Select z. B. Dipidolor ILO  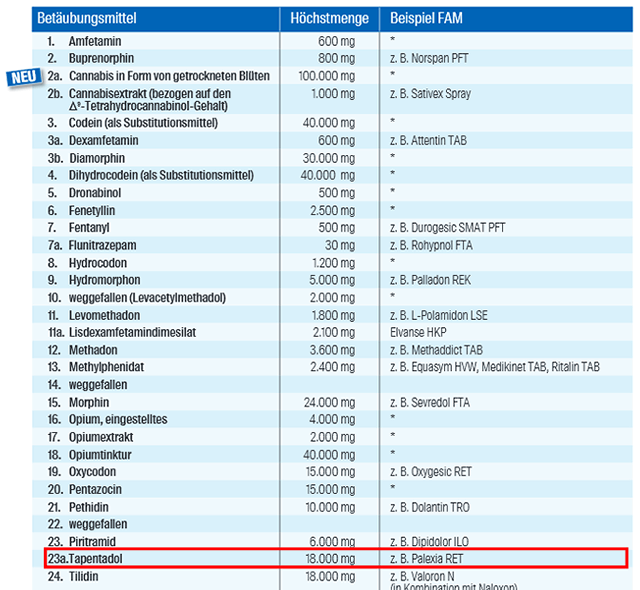point(429,542)
